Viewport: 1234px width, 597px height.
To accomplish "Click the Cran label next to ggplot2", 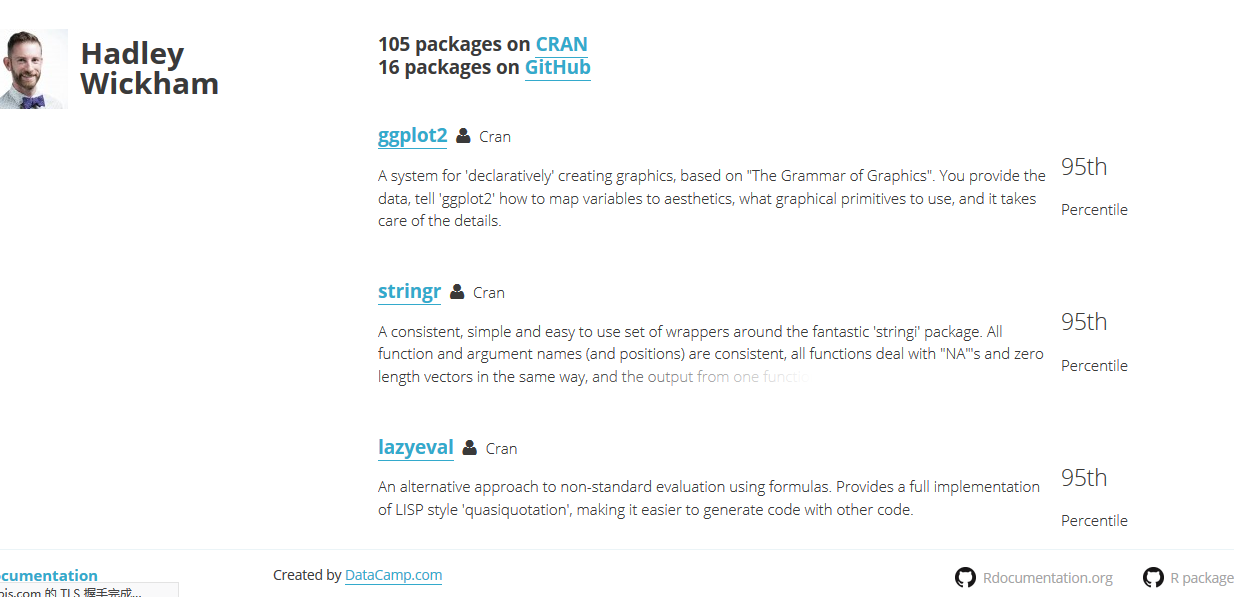I will tap(495, 137).
